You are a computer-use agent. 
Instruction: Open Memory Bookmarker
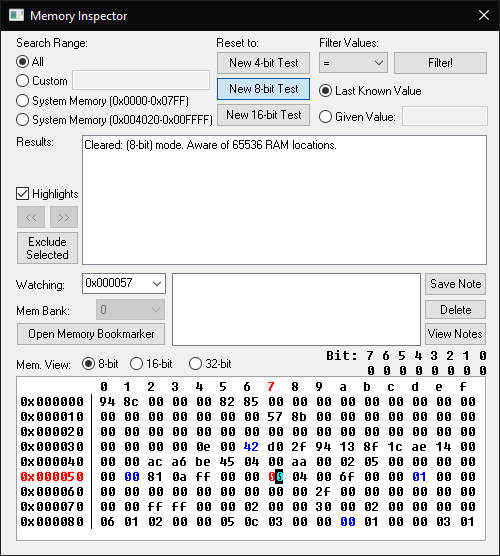(91, 334)
